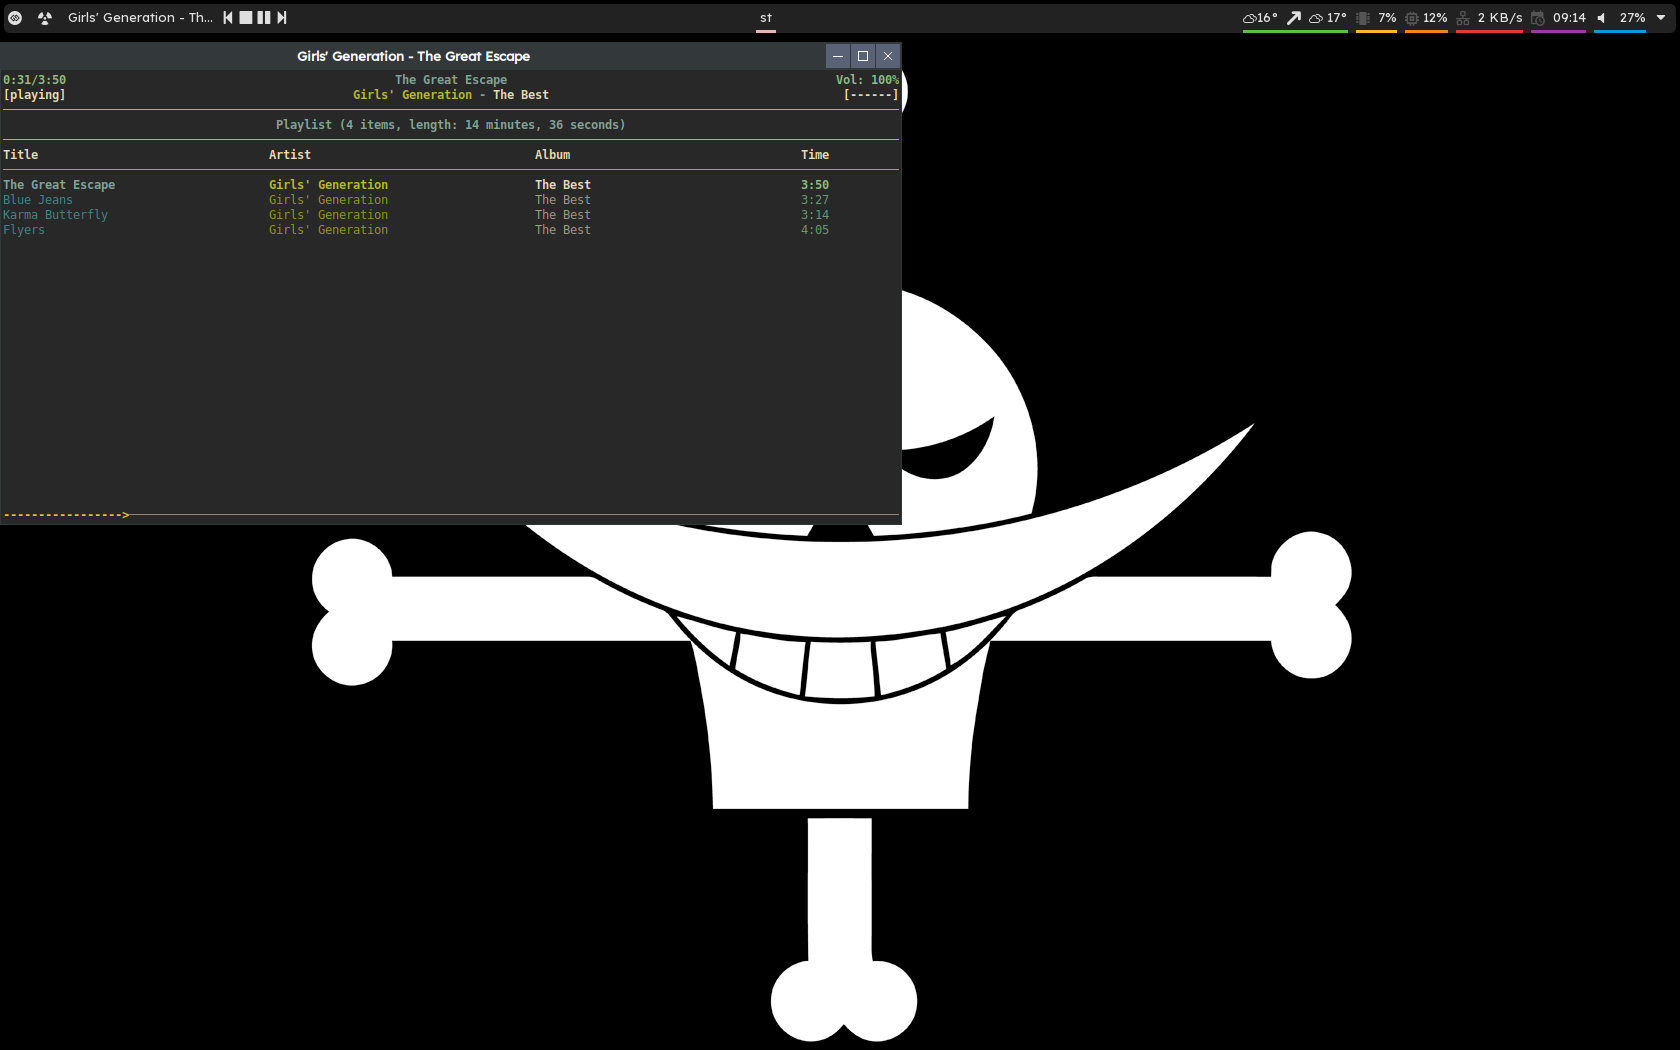This screenshot has width=1680, height=1050.
Task: Pause the song with the panel pause button
Action: pyautogui.click(x=264, y=18)
